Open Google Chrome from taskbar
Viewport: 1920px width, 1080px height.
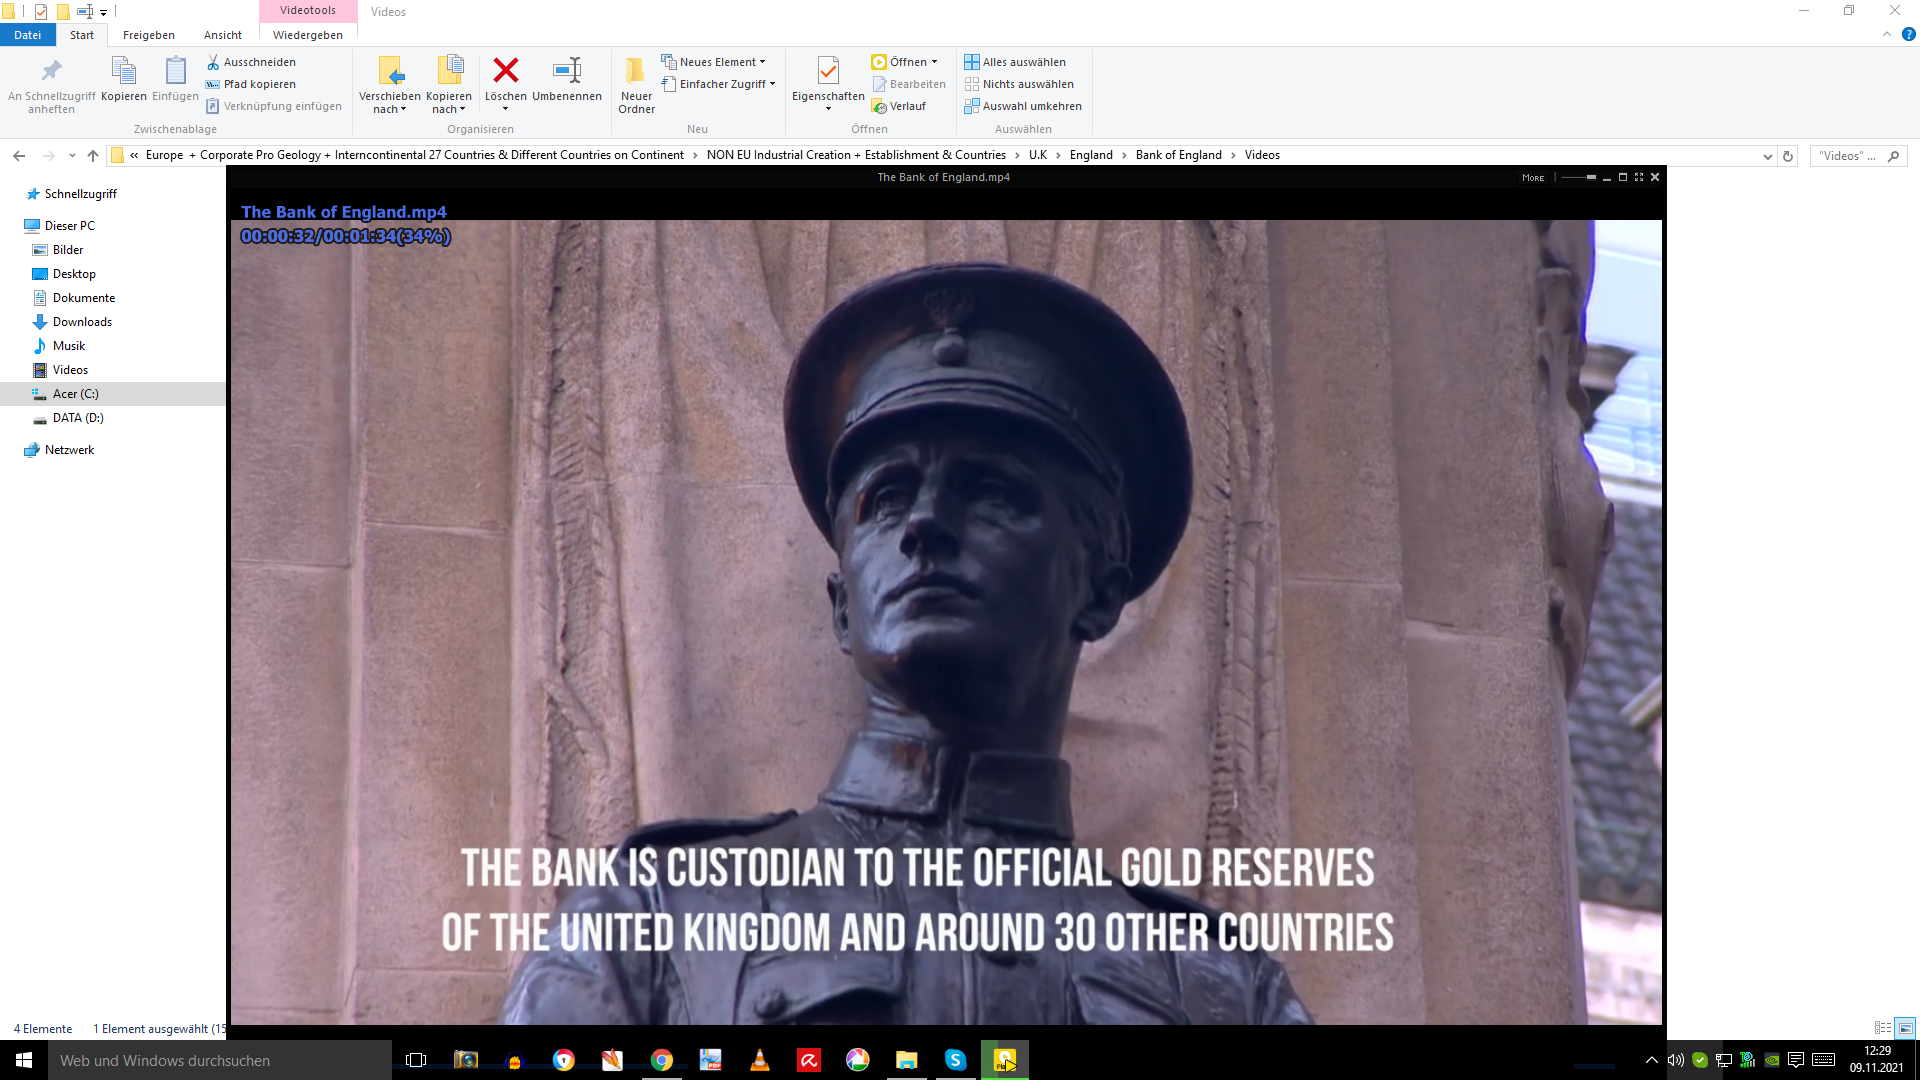pyautogui.click(x=662, y=1060)
